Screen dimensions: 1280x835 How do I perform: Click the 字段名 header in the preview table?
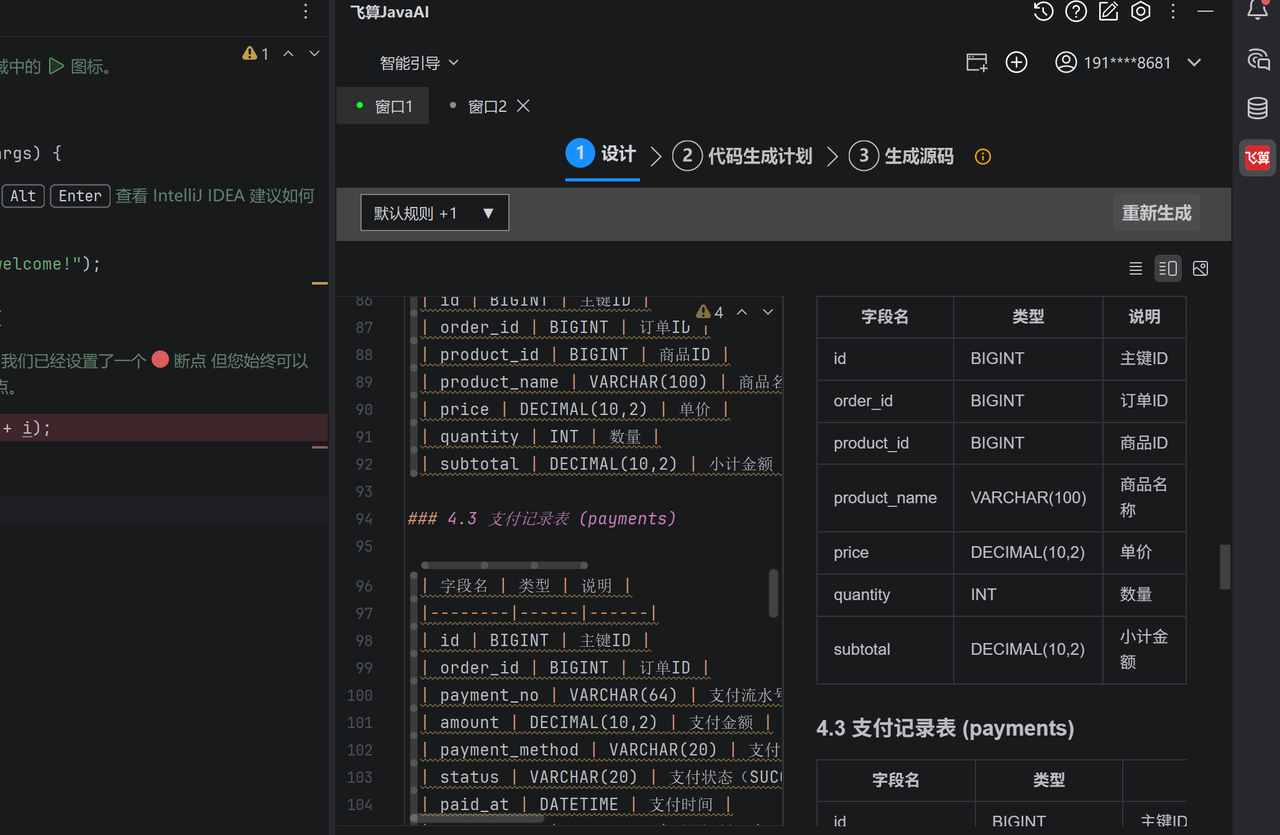[885, 316]
